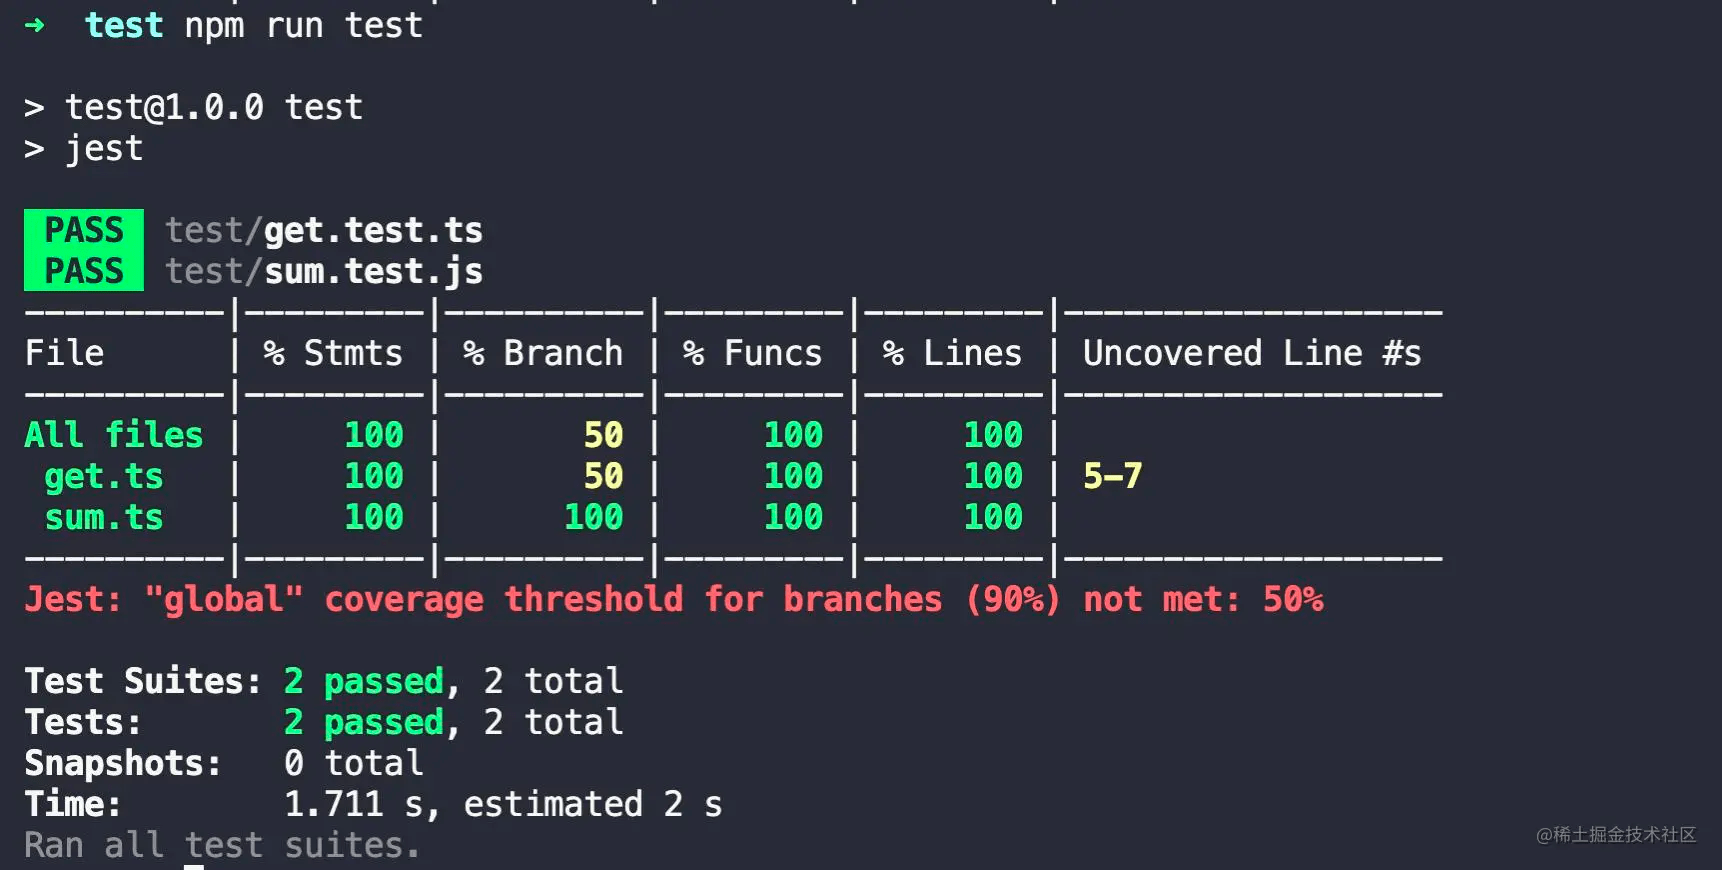
Task: Select the '% Funcs' column header
Action: point(753,353)
